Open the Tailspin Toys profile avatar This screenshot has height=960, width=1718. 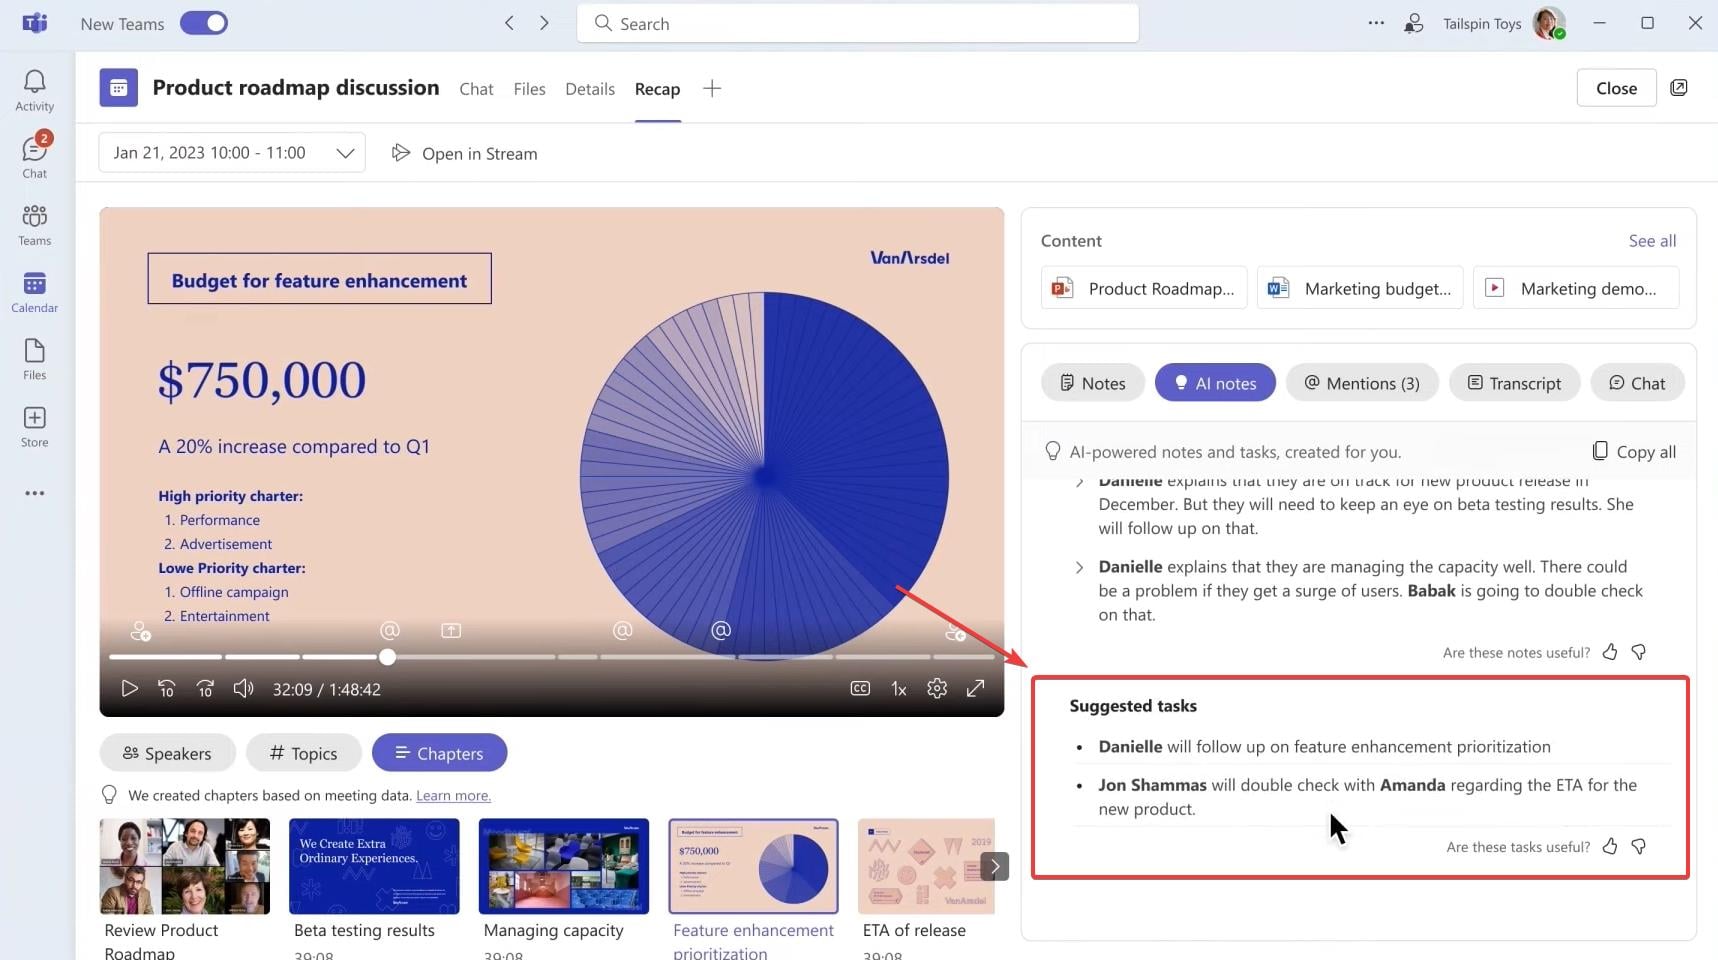[x=1549, y=23]
